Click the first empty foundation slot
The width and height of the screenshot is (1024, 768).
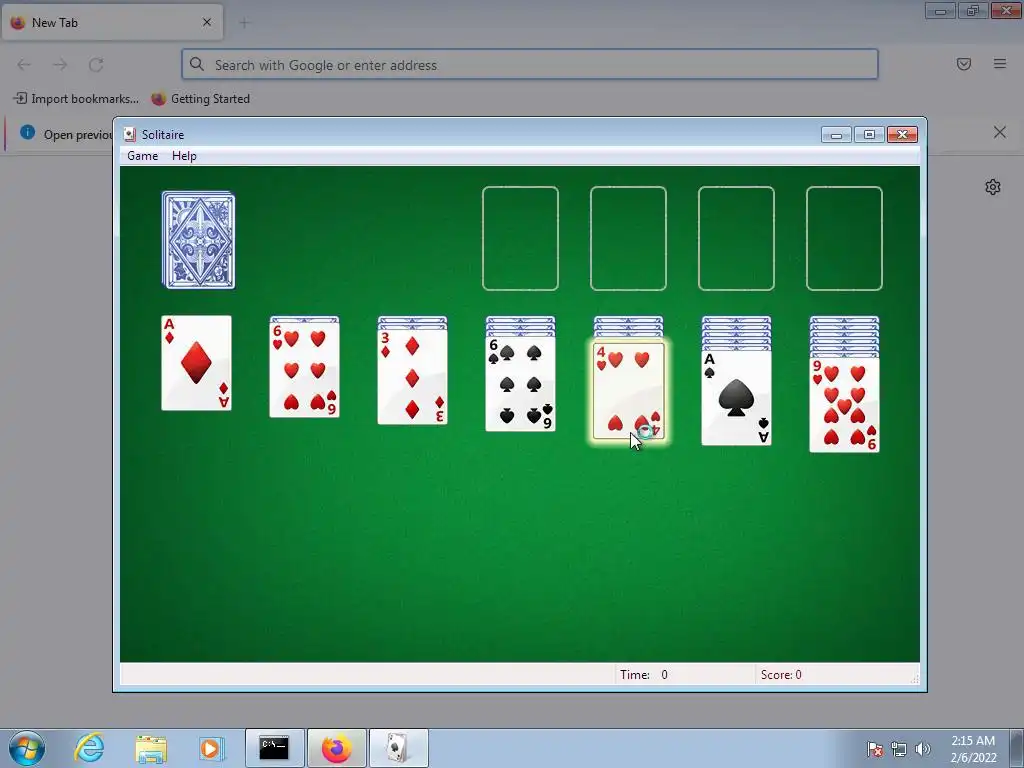click(520, 238)
